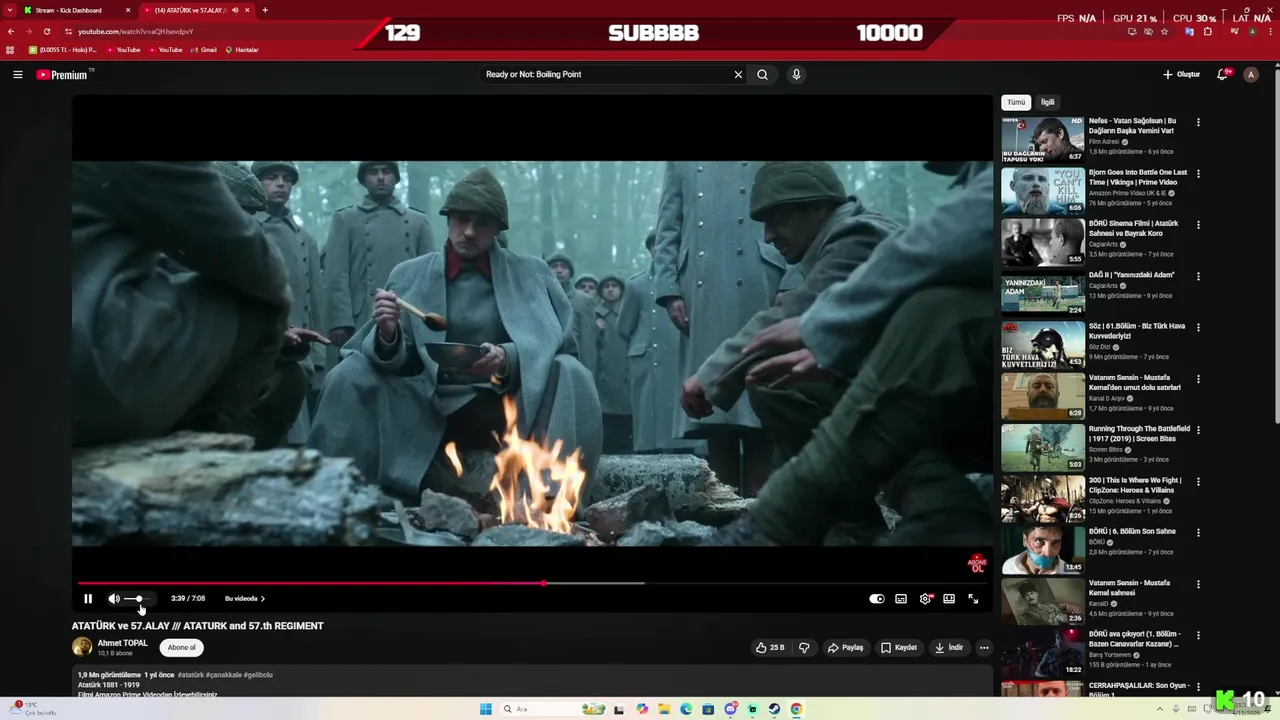
Task: Click the 'Abone Ol' watermark in video
Action: [x=977, y=564]
